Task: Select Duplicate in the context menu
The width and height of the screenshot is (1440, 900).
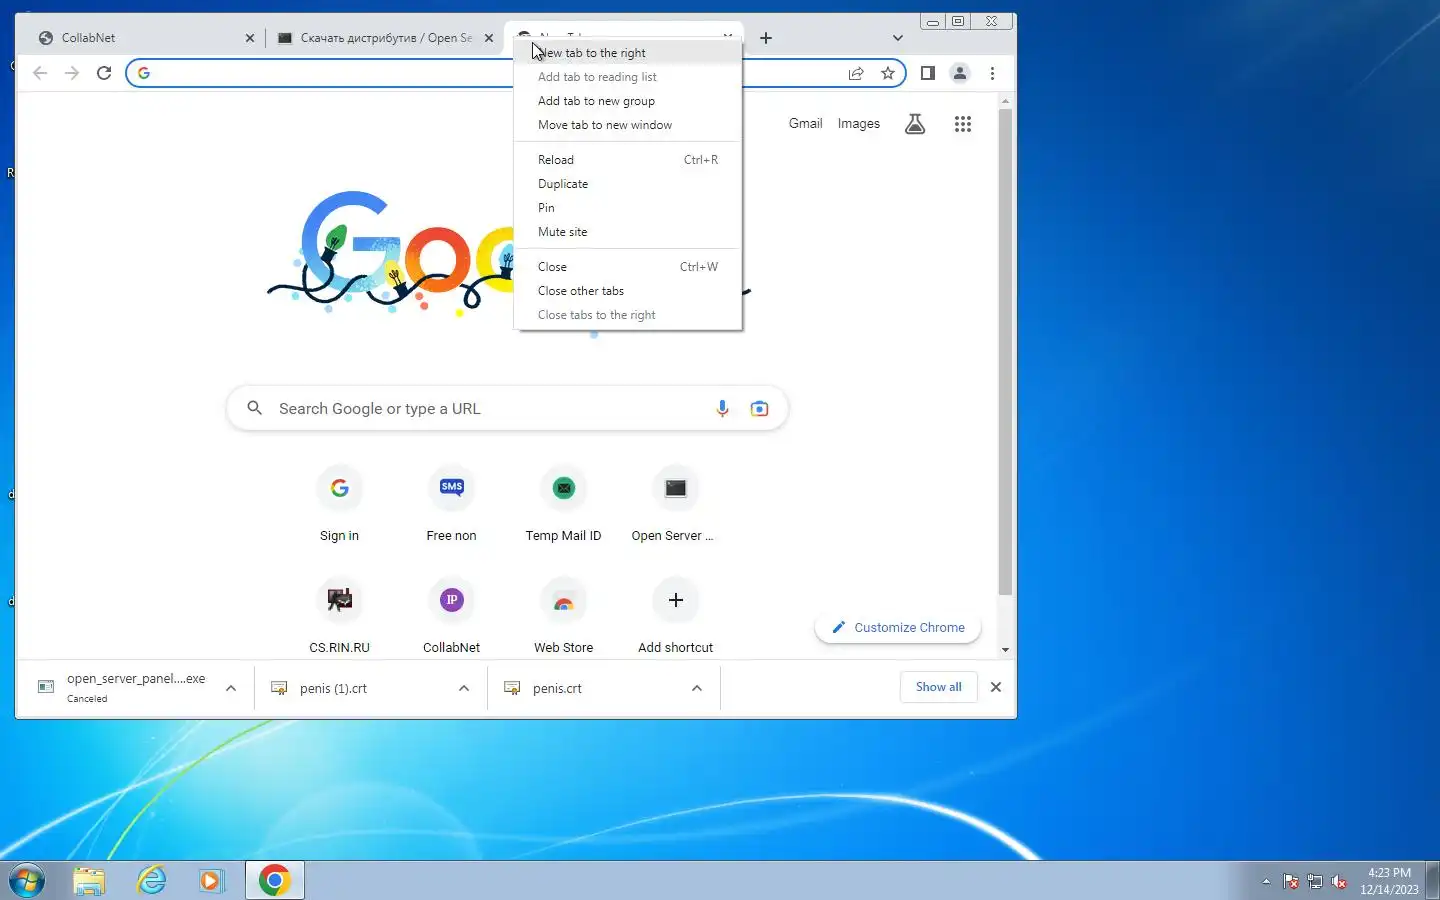Action: (628, 184)
